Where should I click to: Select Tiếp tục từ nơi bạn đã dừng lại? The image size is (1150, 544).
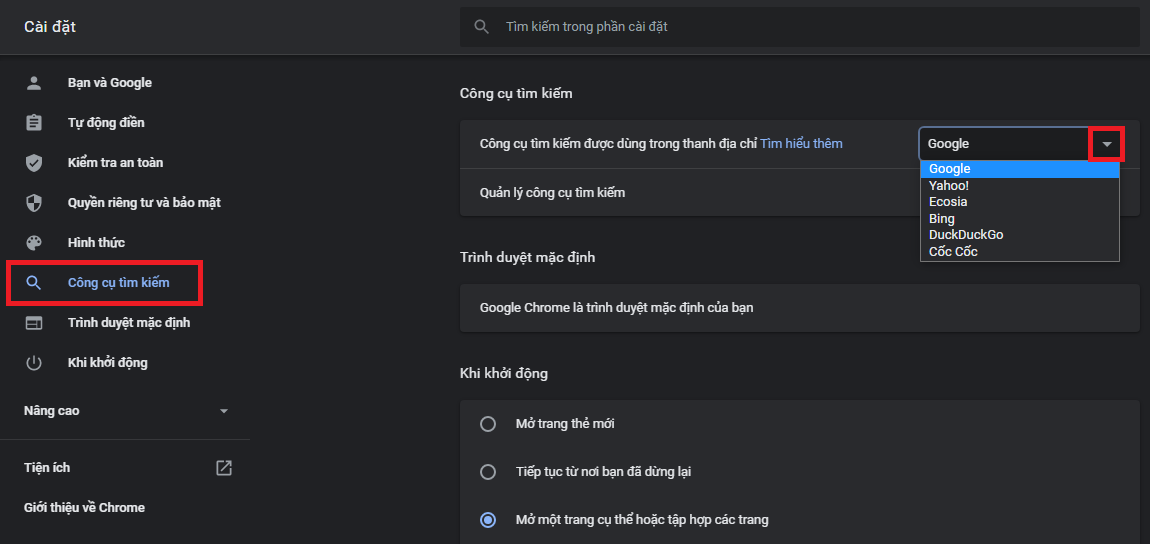(488, 472)
